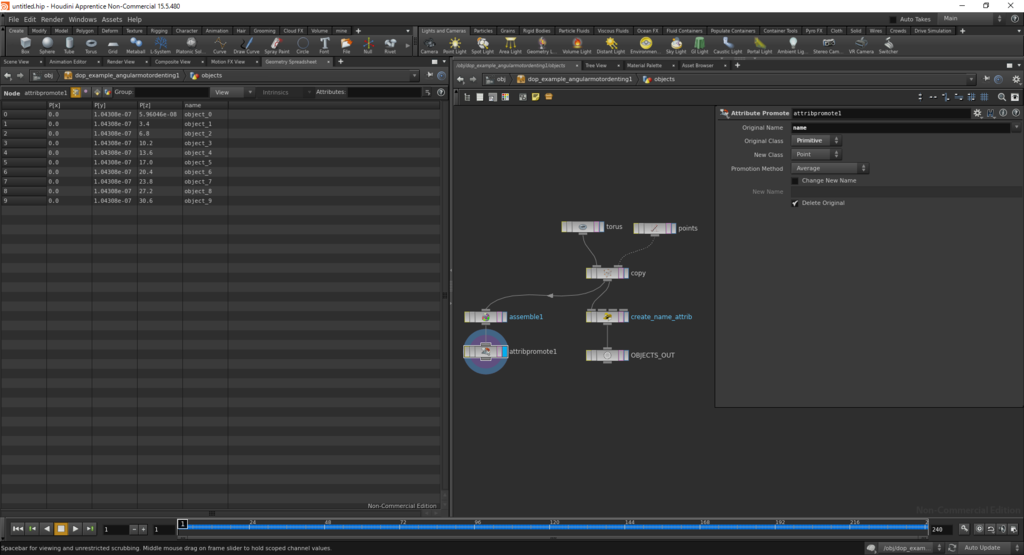Select the assemble1 node
The height and width of the screenshot is (555, 1024).
485,317
